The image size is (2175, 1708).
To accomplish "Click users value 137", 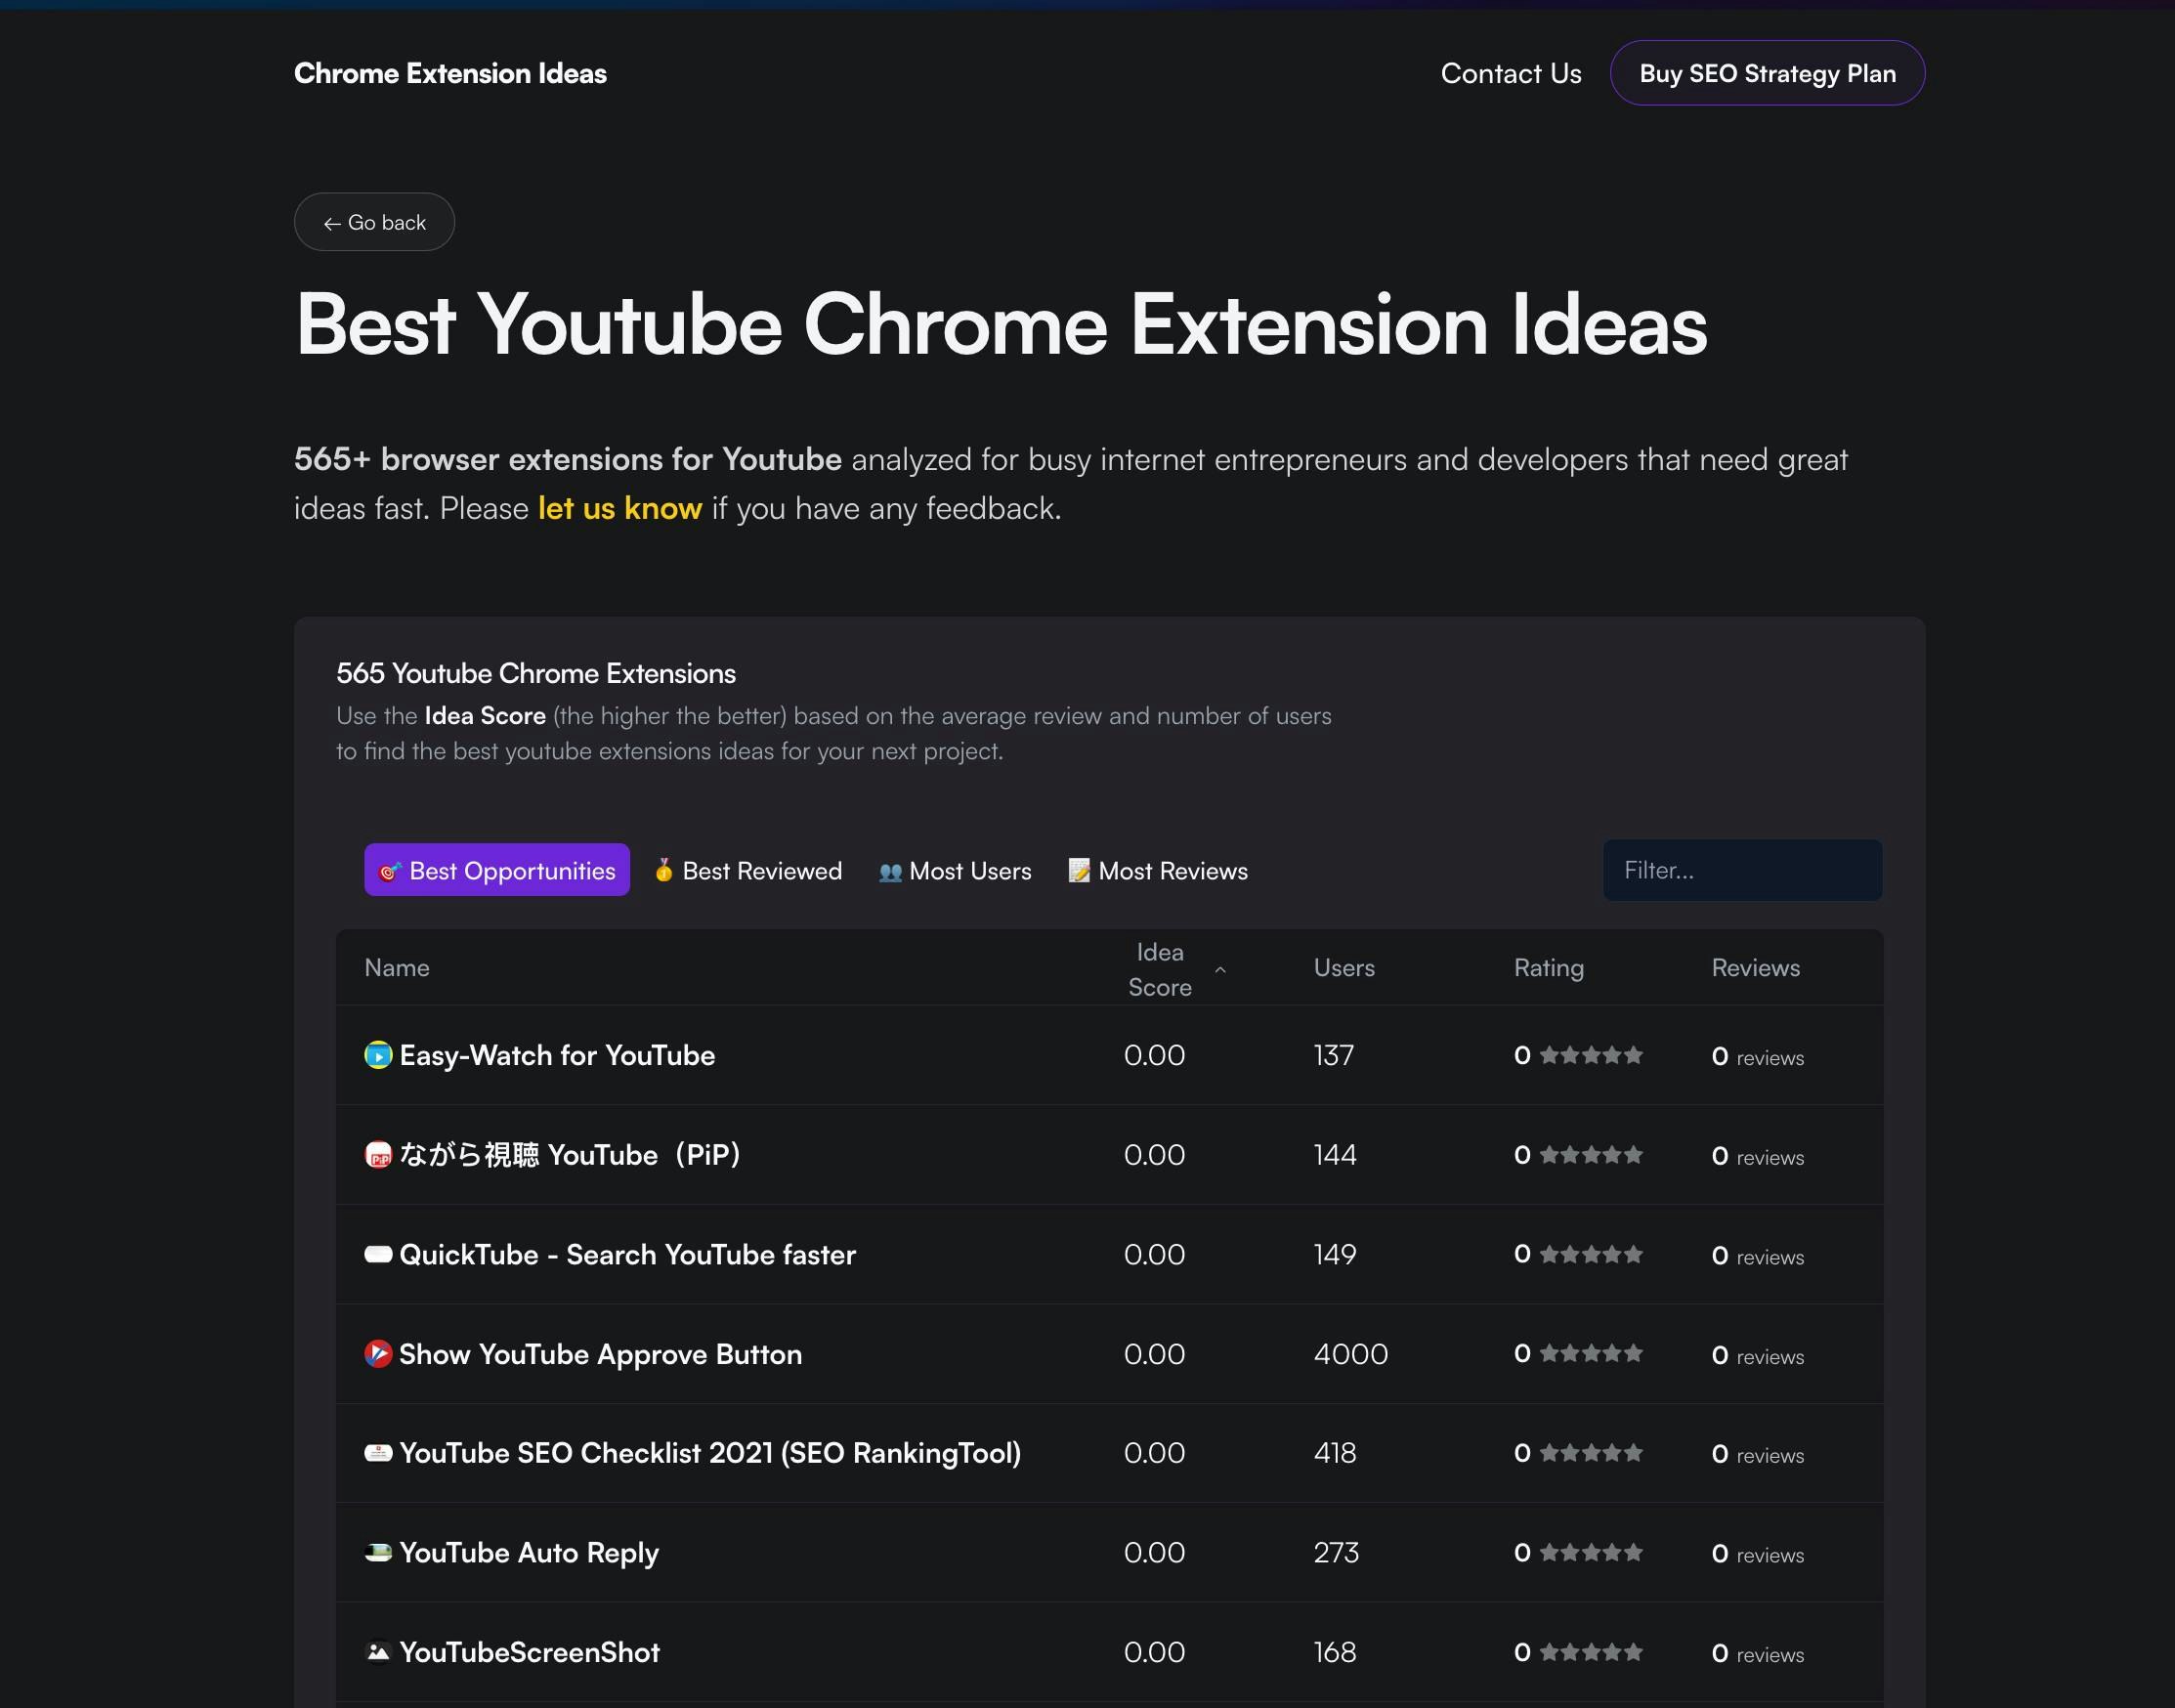I will click(1333, 1055).
